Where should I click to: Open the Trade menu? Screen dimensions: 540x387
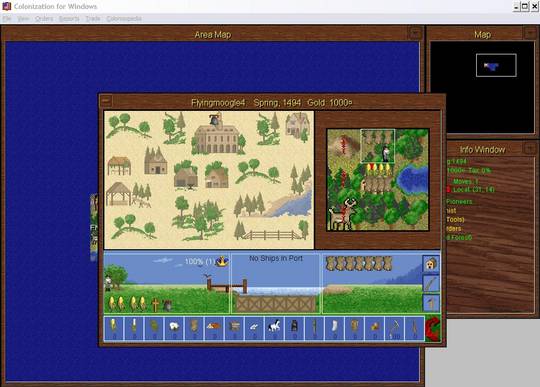tap(93, 19)
